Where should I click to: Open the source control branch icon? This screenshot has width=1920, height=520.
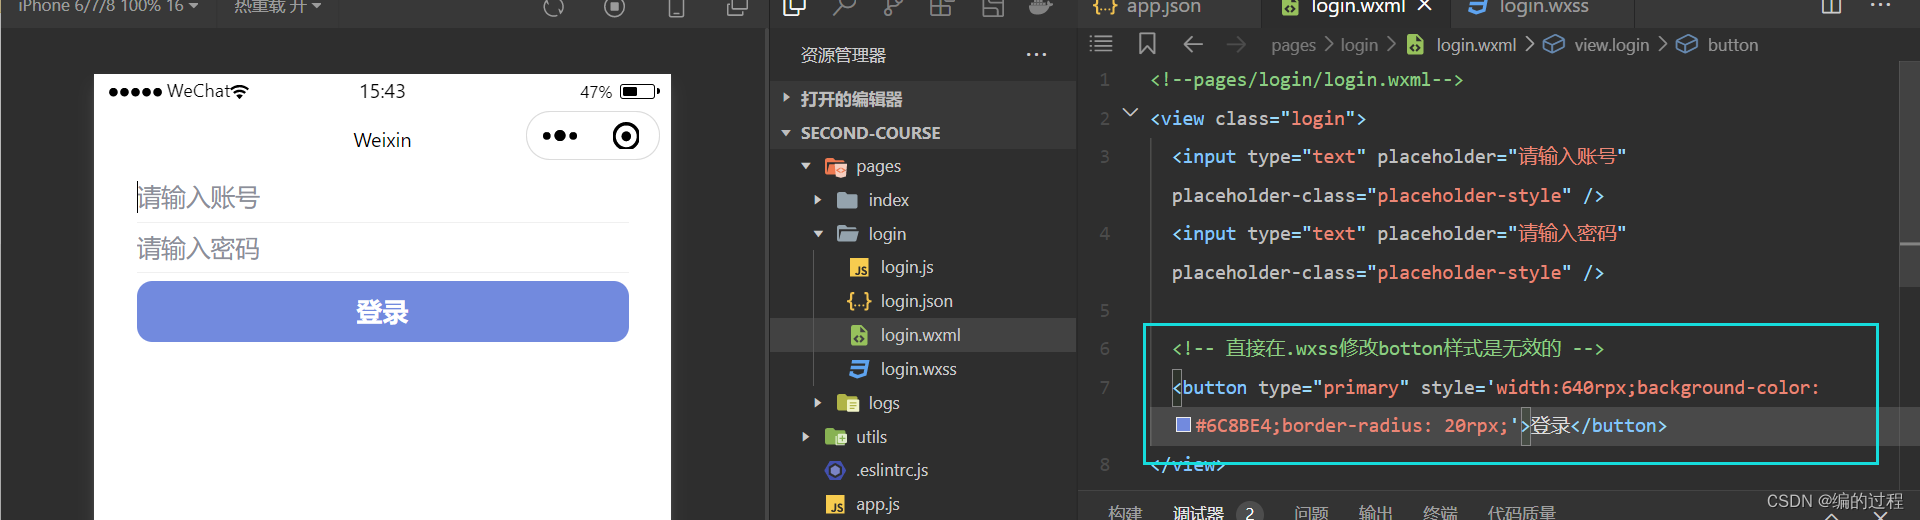coord(893,7)
